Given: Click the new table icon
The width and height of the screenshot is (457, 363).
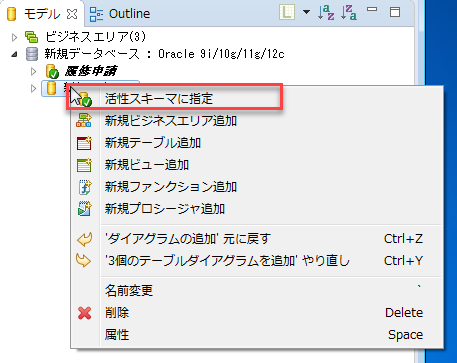Looking at the screenshot, I should (x=84, y=143).
